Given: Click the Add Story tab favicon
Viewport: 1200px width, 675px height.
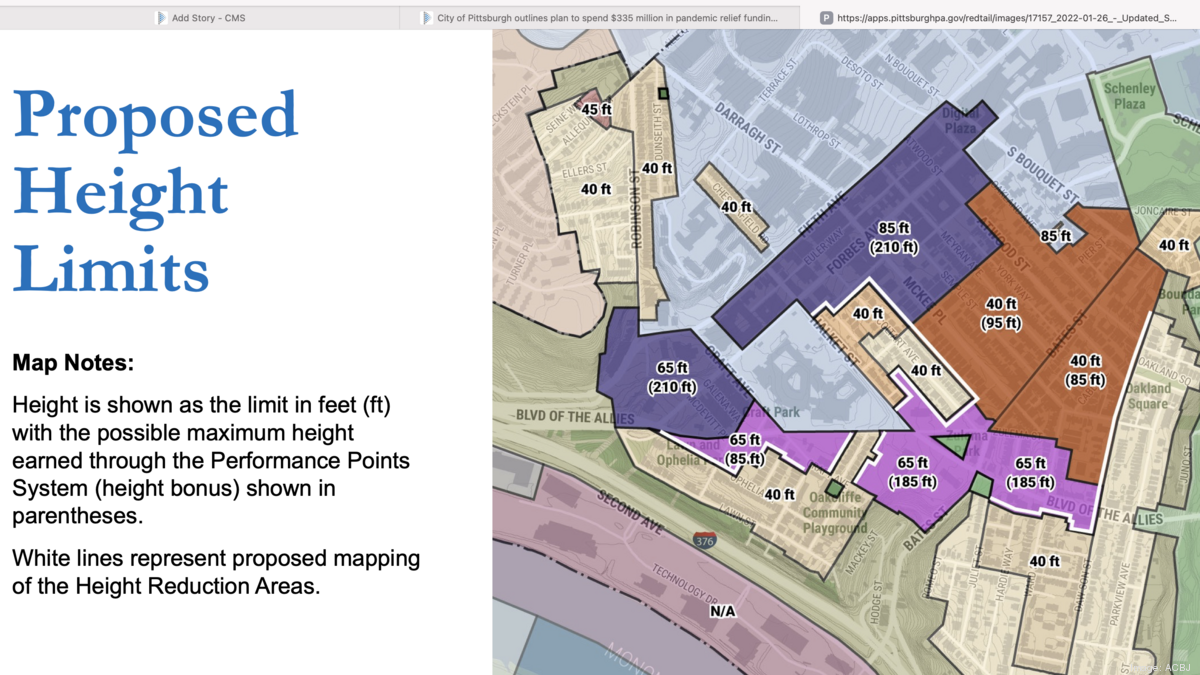Looking at the screenshot, I should (160, 17).
